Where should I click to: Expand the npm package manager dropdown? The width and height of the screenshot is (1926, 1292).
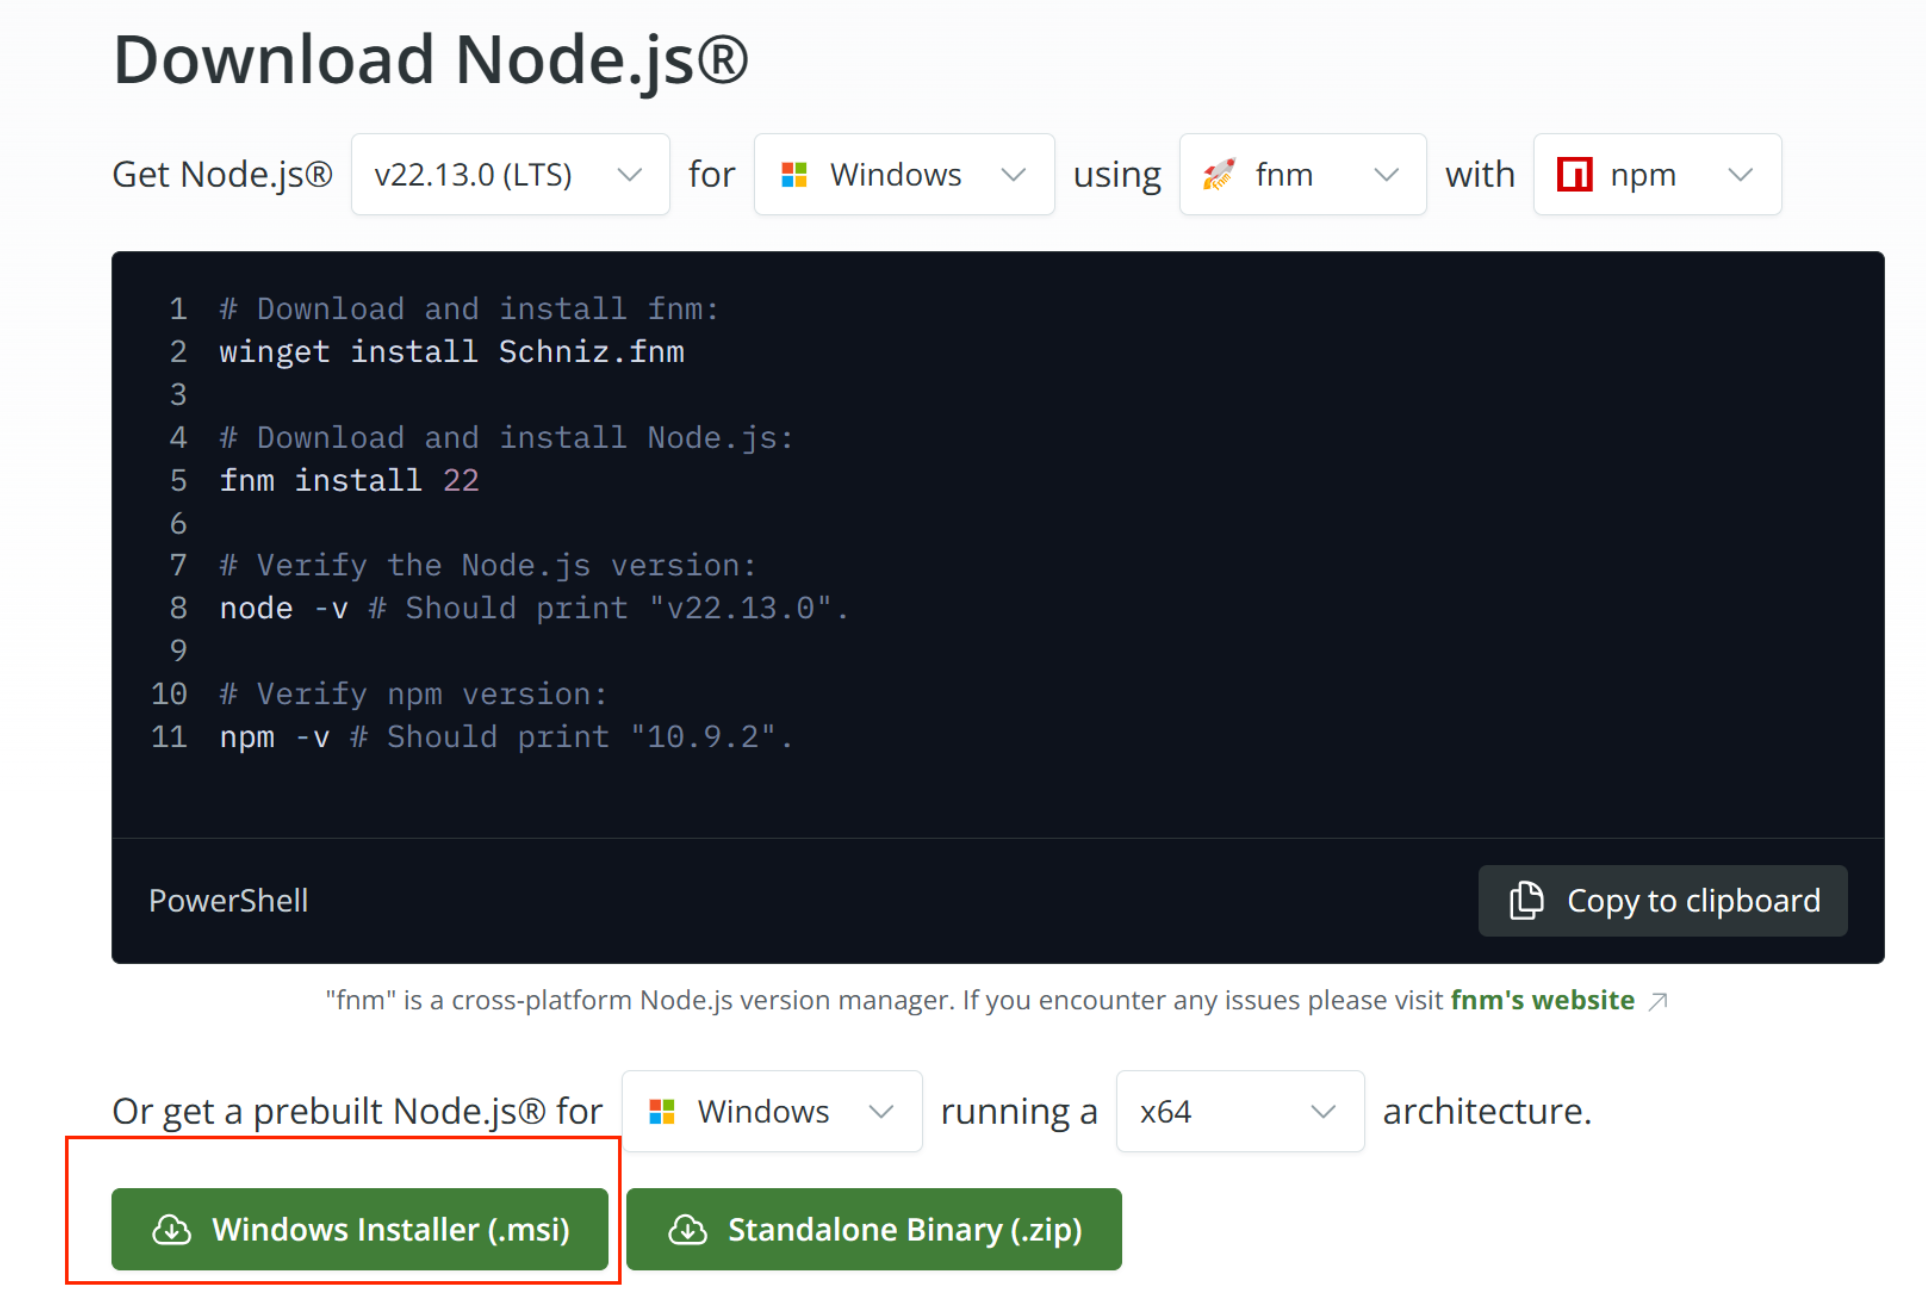coord(1657,175)
